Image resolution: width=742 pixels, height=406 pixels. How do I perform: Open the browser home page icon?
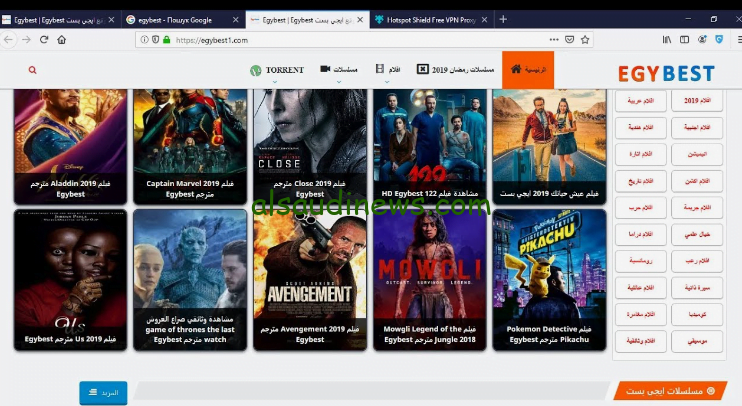[x=62, y=40]
